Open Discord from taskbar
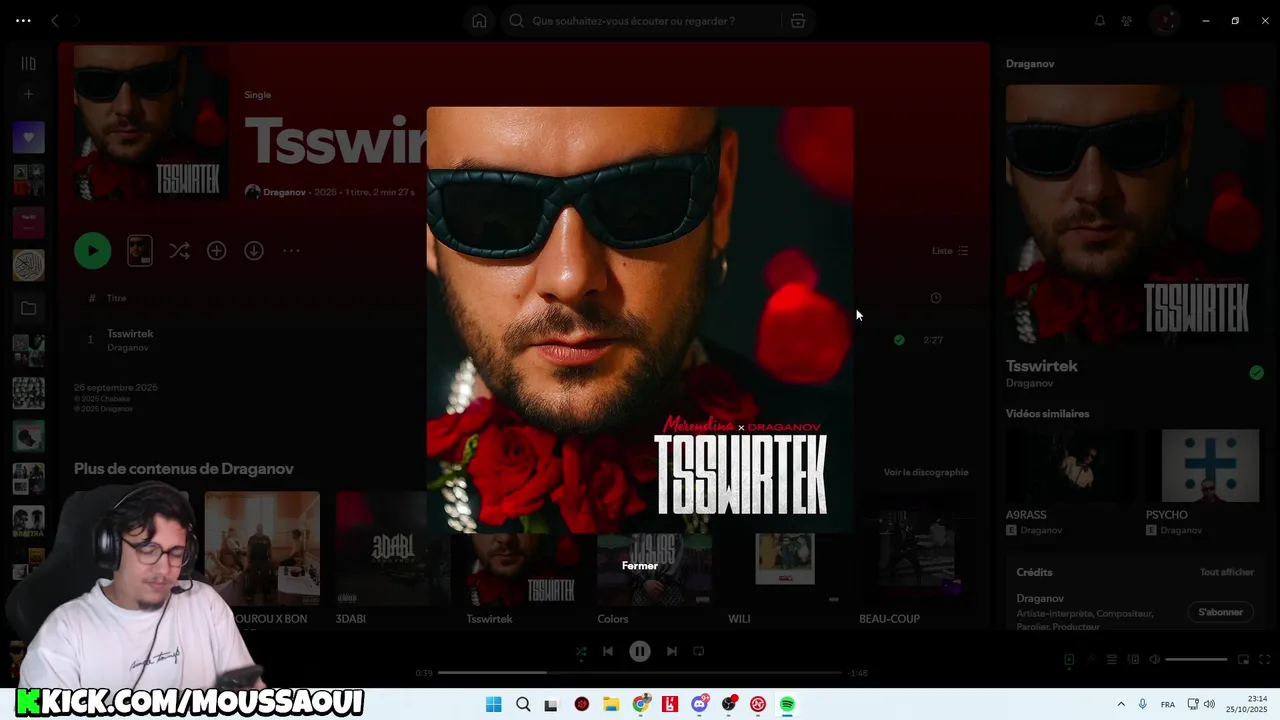This screenshot has height=720, width=1280. tap(700, 704)
